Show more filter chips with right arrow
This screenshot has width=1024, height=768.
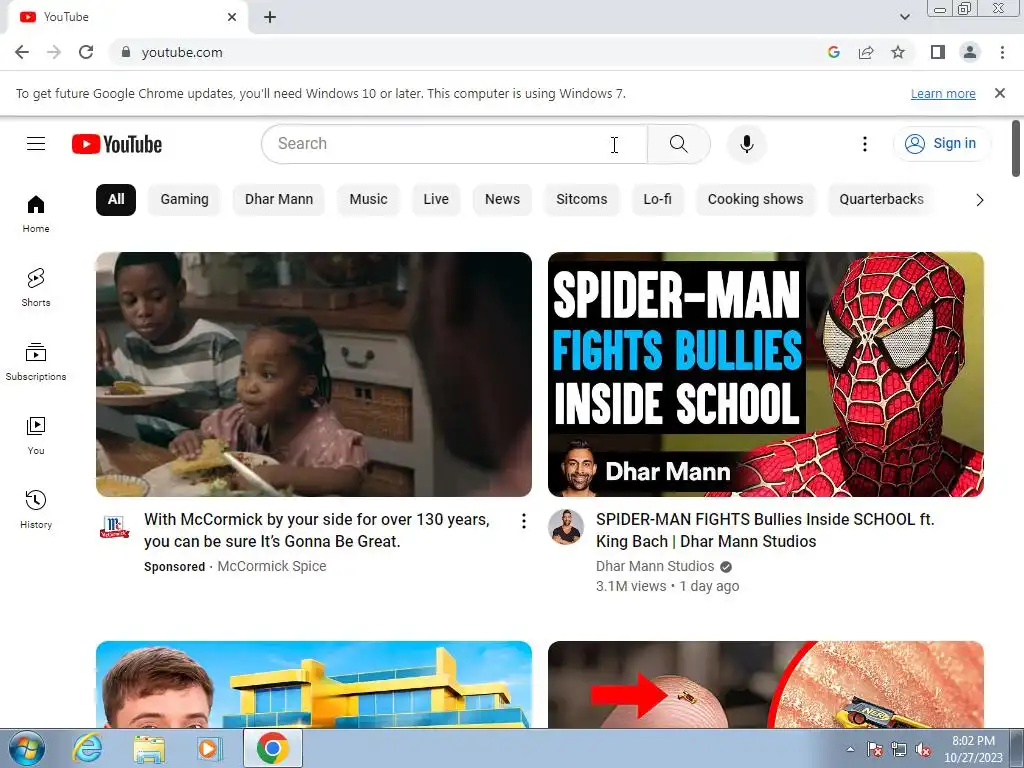click(x=979, y=200)
